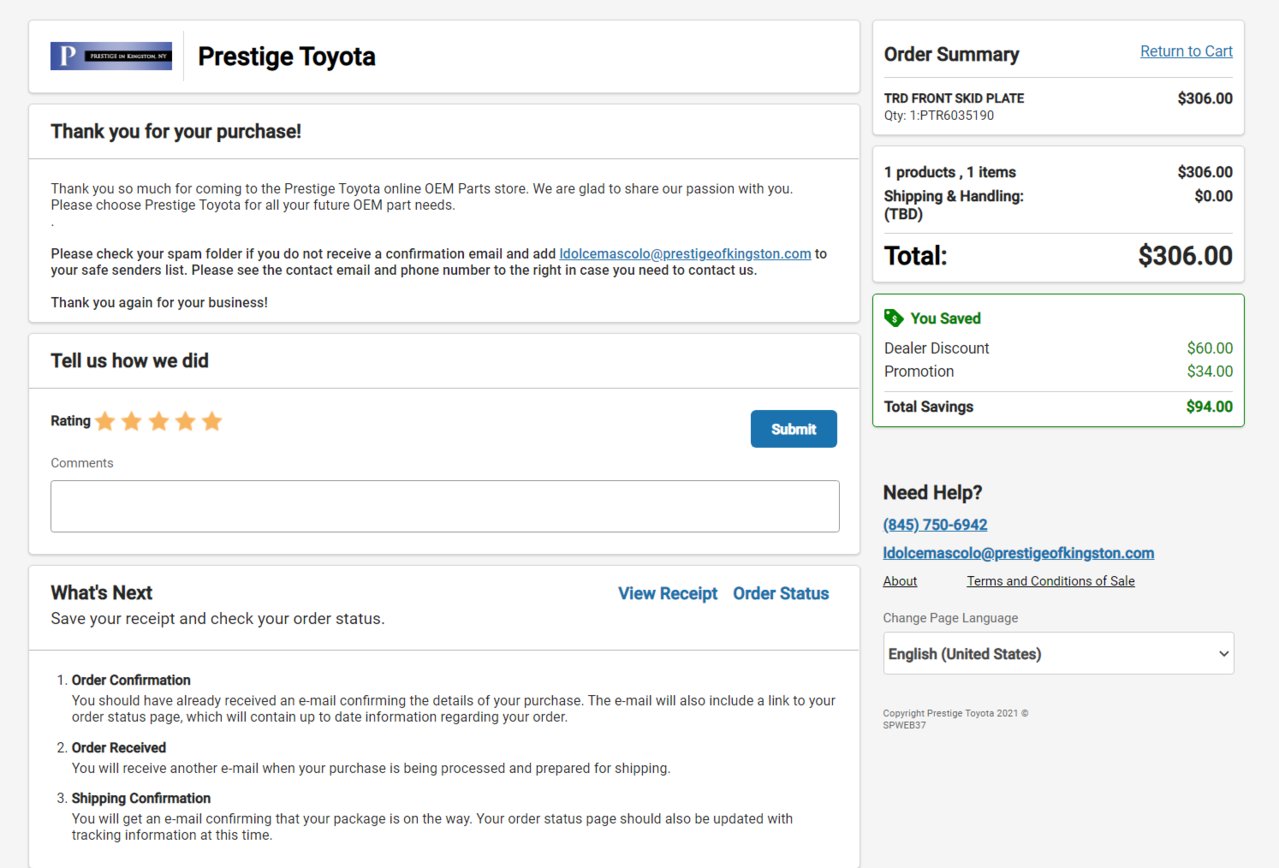Click the $306.00 order total amount
Screen dimensions: 1279x868
[x=1185, y=256]
